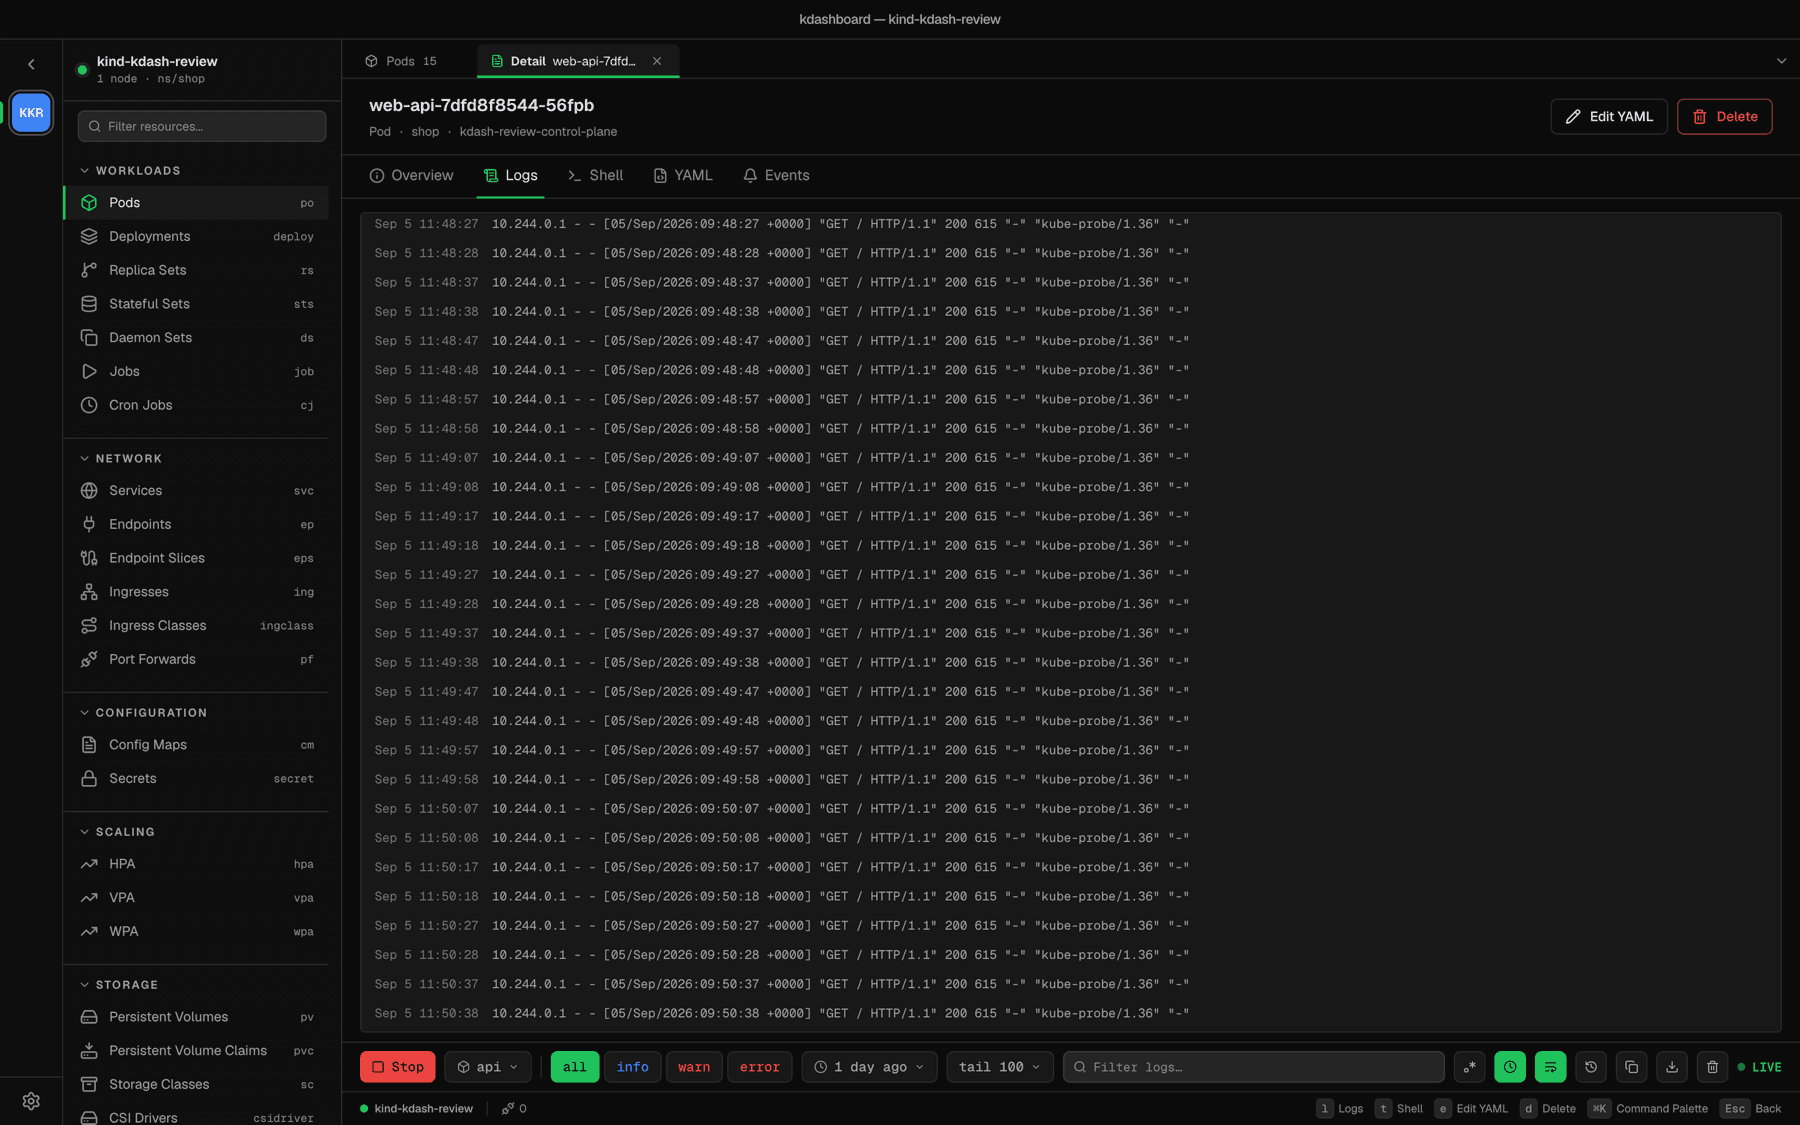
Task: Open Deployments in the sidebar
Action: (x=197, y=236)
